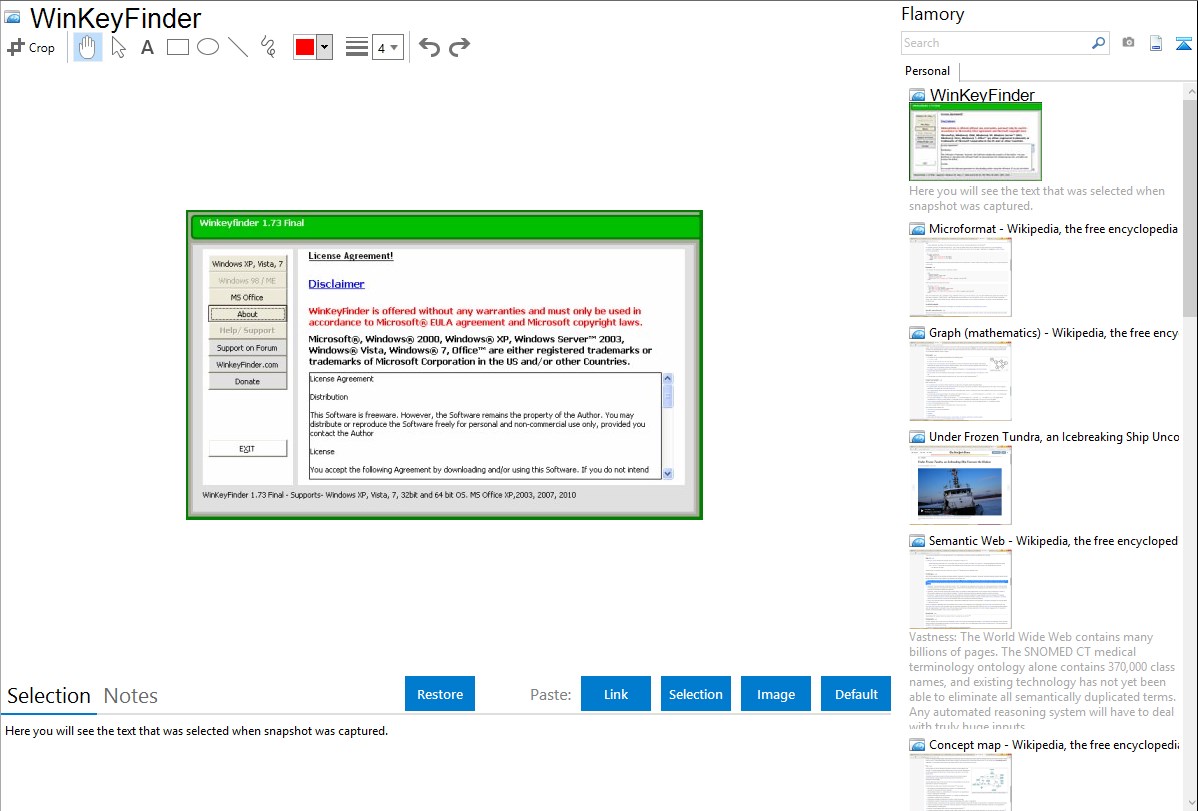This screenshot has height=811, width=1198.
Task: Click the Under Frozen Tundra title text
Action: click(x=1054, y=436)
